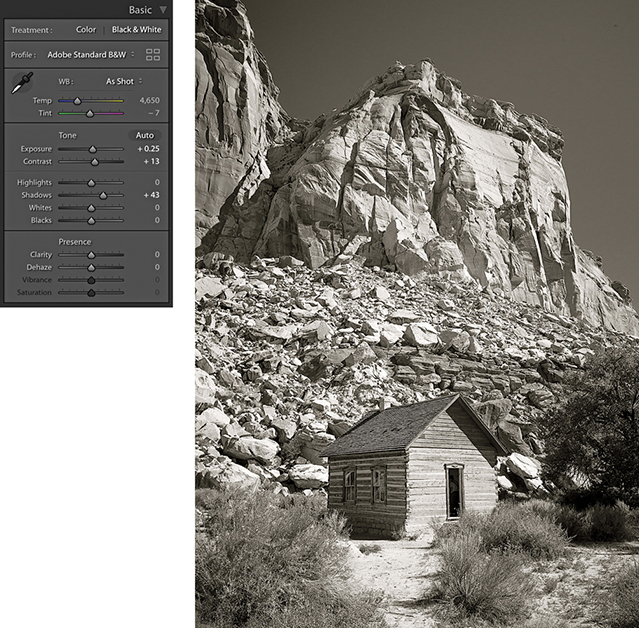Click the Shadows slider handle
639x628 pixels.
click(103, 195)
